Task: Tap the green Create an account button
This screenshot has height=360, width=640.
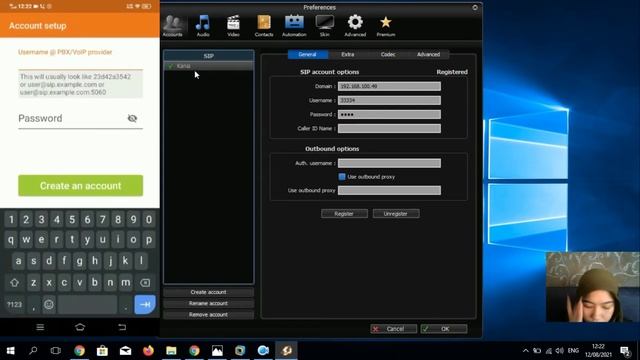Action: point(80,186)
